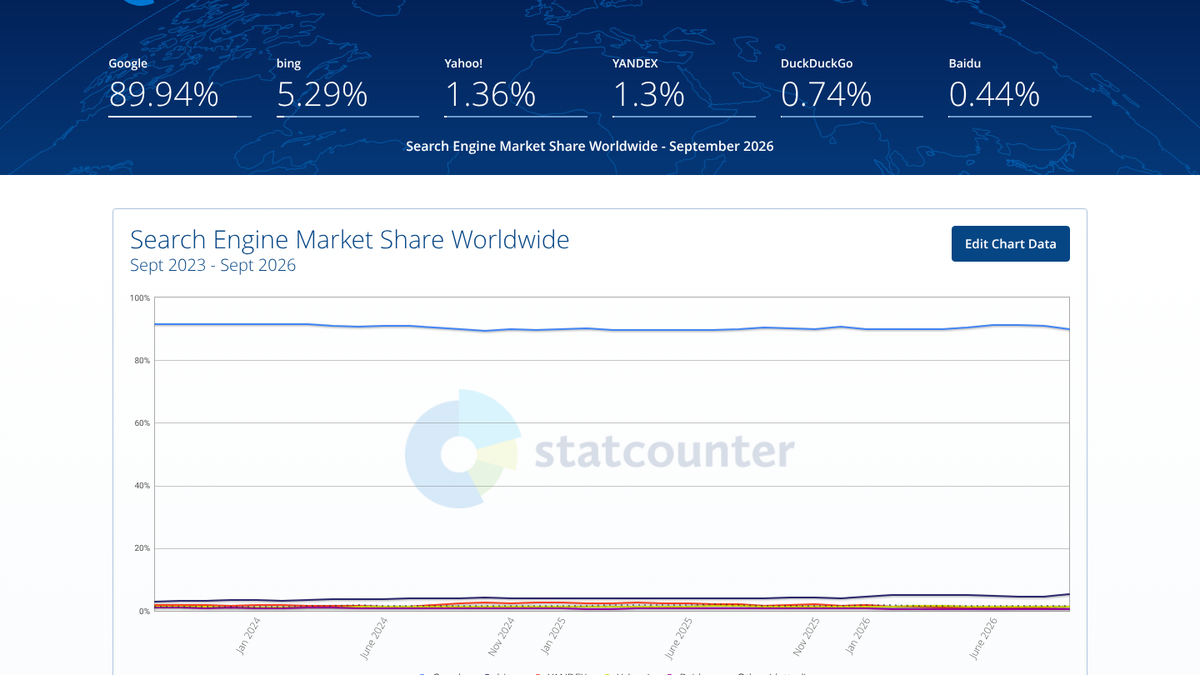Image resolution: width=1200 pixels, height=675 pixels.
Task: Click the Nov 2024 x-axis label
Action: [501, 636]
